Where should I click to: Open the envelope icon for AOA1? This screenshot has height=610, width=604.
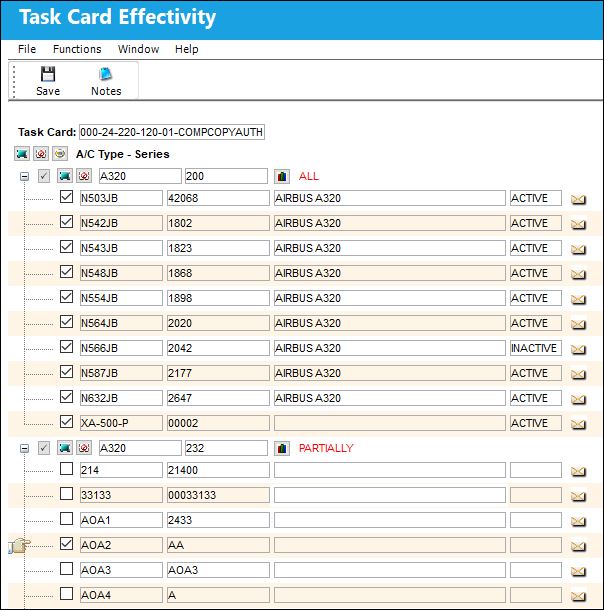(578, 521)
